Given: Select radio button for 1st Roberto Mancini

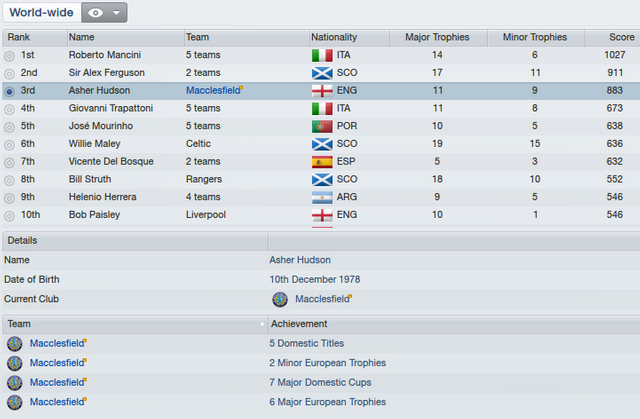Looking at the screenshot, I should point(9,56).
